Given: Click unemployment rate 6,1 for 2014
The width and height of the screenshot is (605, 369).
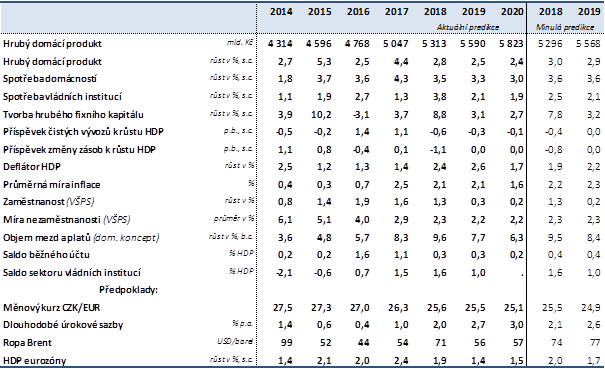Looking at the screenshot, I should coord(285,220).
